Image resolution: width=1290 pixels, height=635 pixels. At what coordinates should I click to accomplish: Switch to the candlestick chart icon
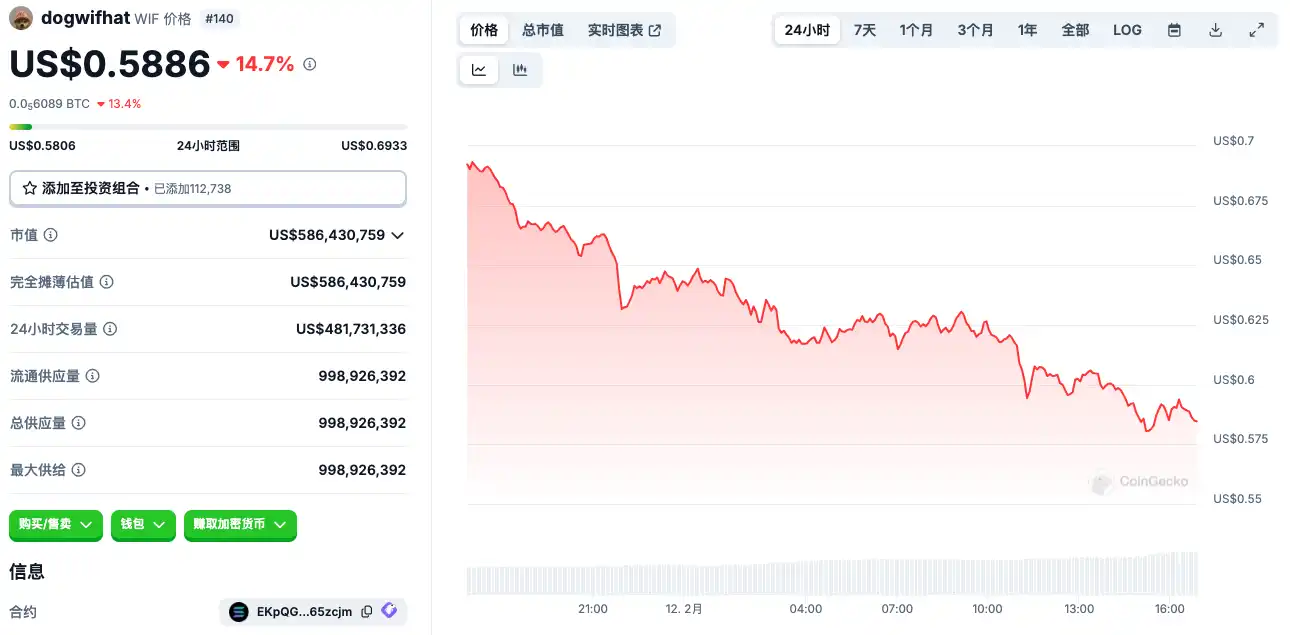520,70
